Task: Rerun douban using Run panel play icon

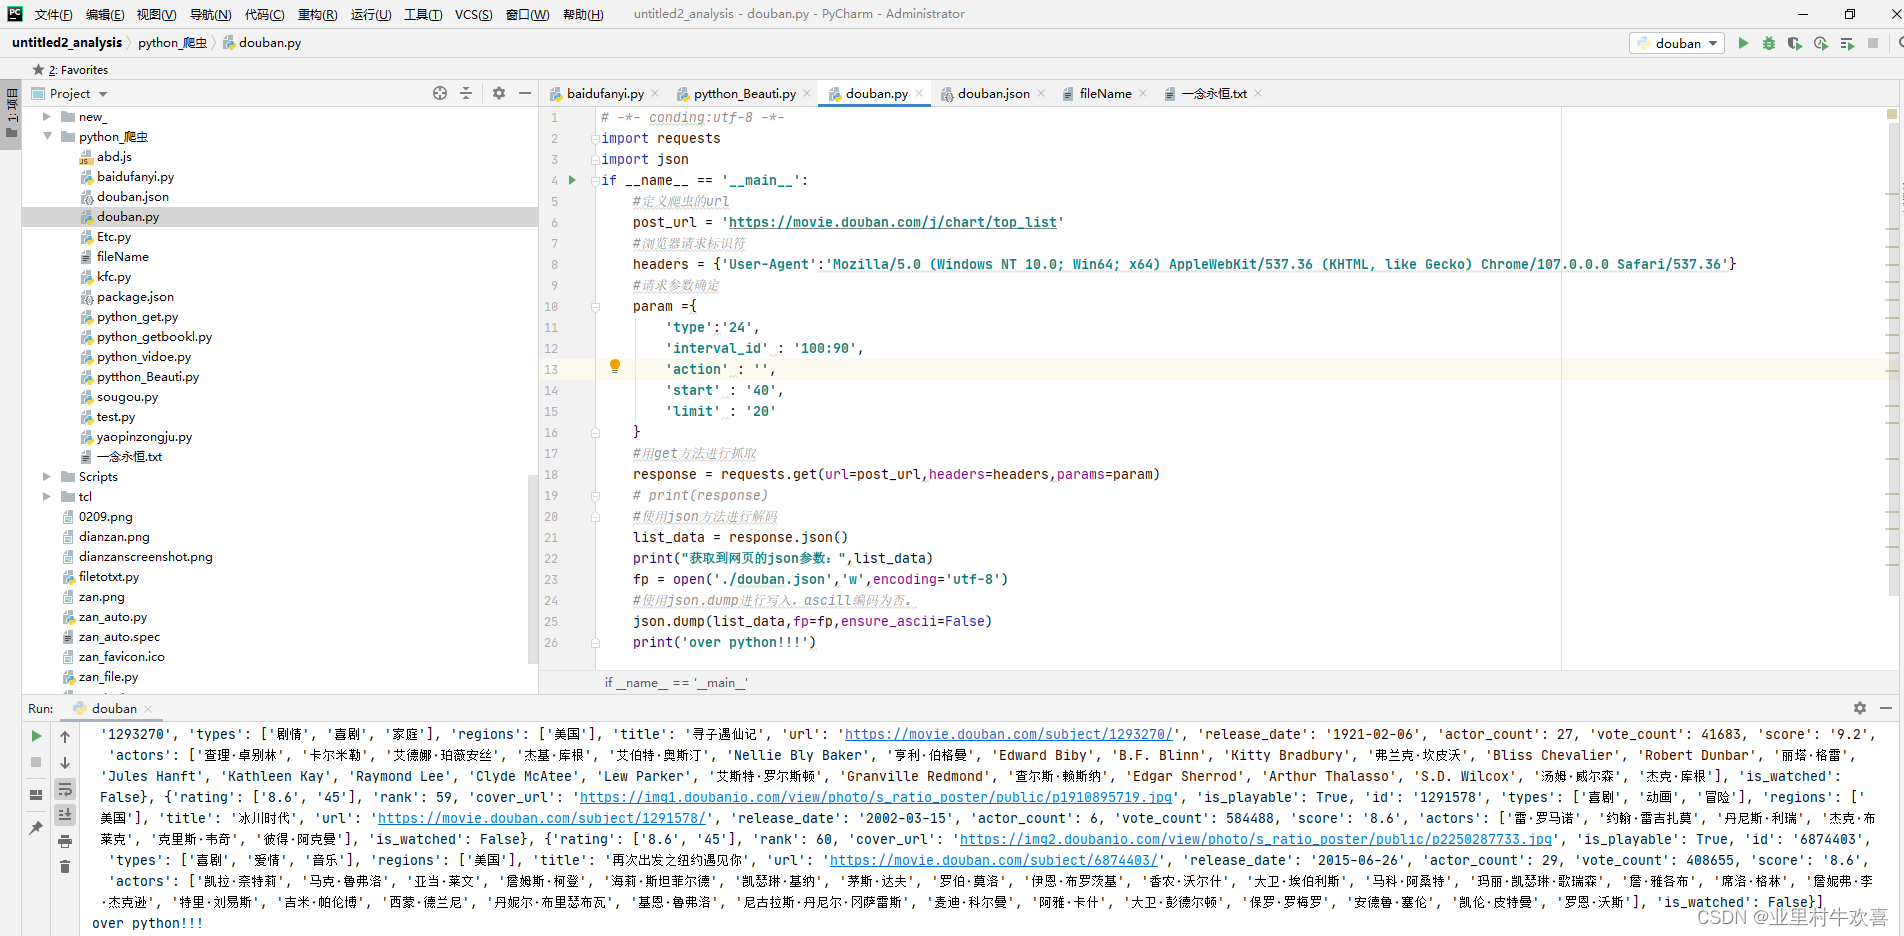Action: [36, 736]
